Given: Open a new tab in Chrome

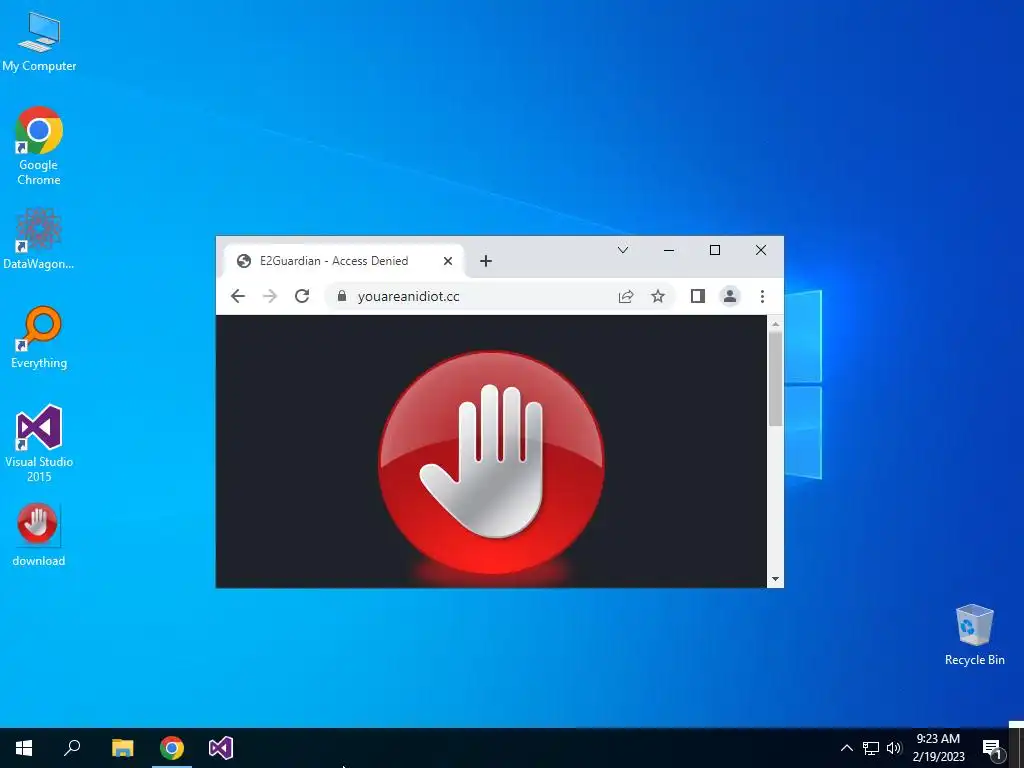Looking at the screenshot, I should click(486, 261).
